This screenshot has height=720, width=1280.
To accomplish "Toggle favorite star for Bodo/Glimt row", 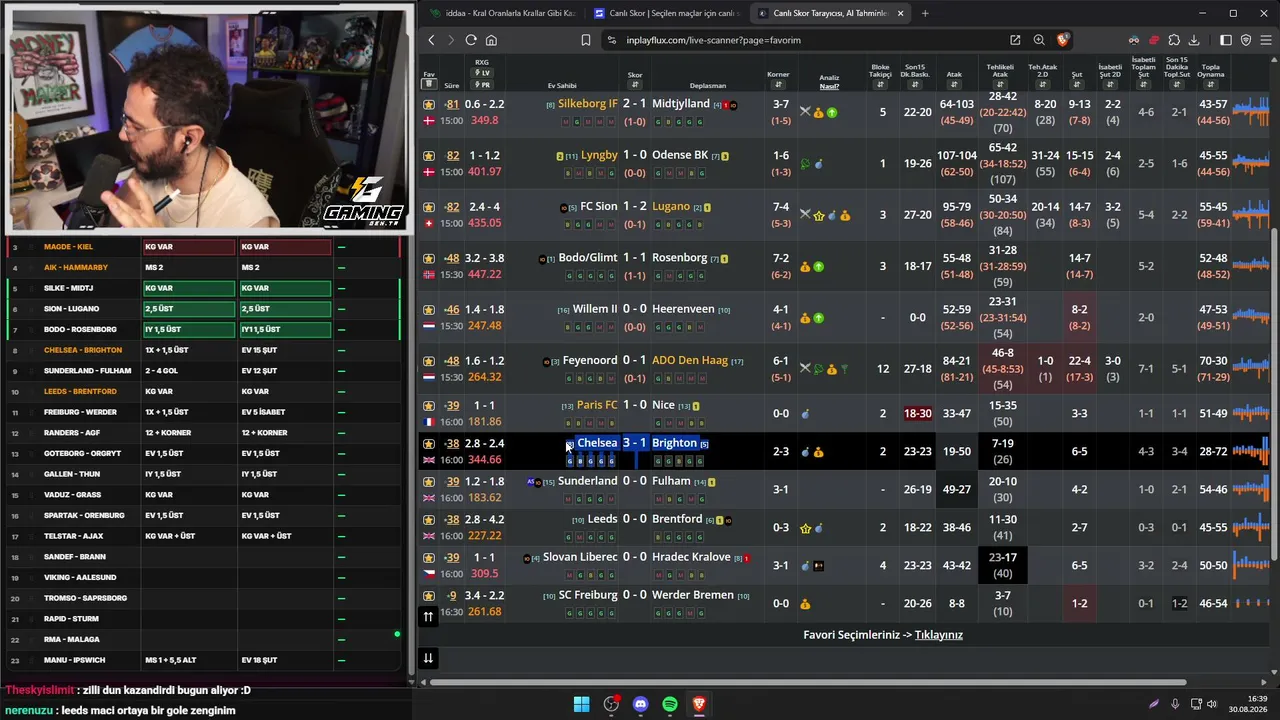I will 429,258.
